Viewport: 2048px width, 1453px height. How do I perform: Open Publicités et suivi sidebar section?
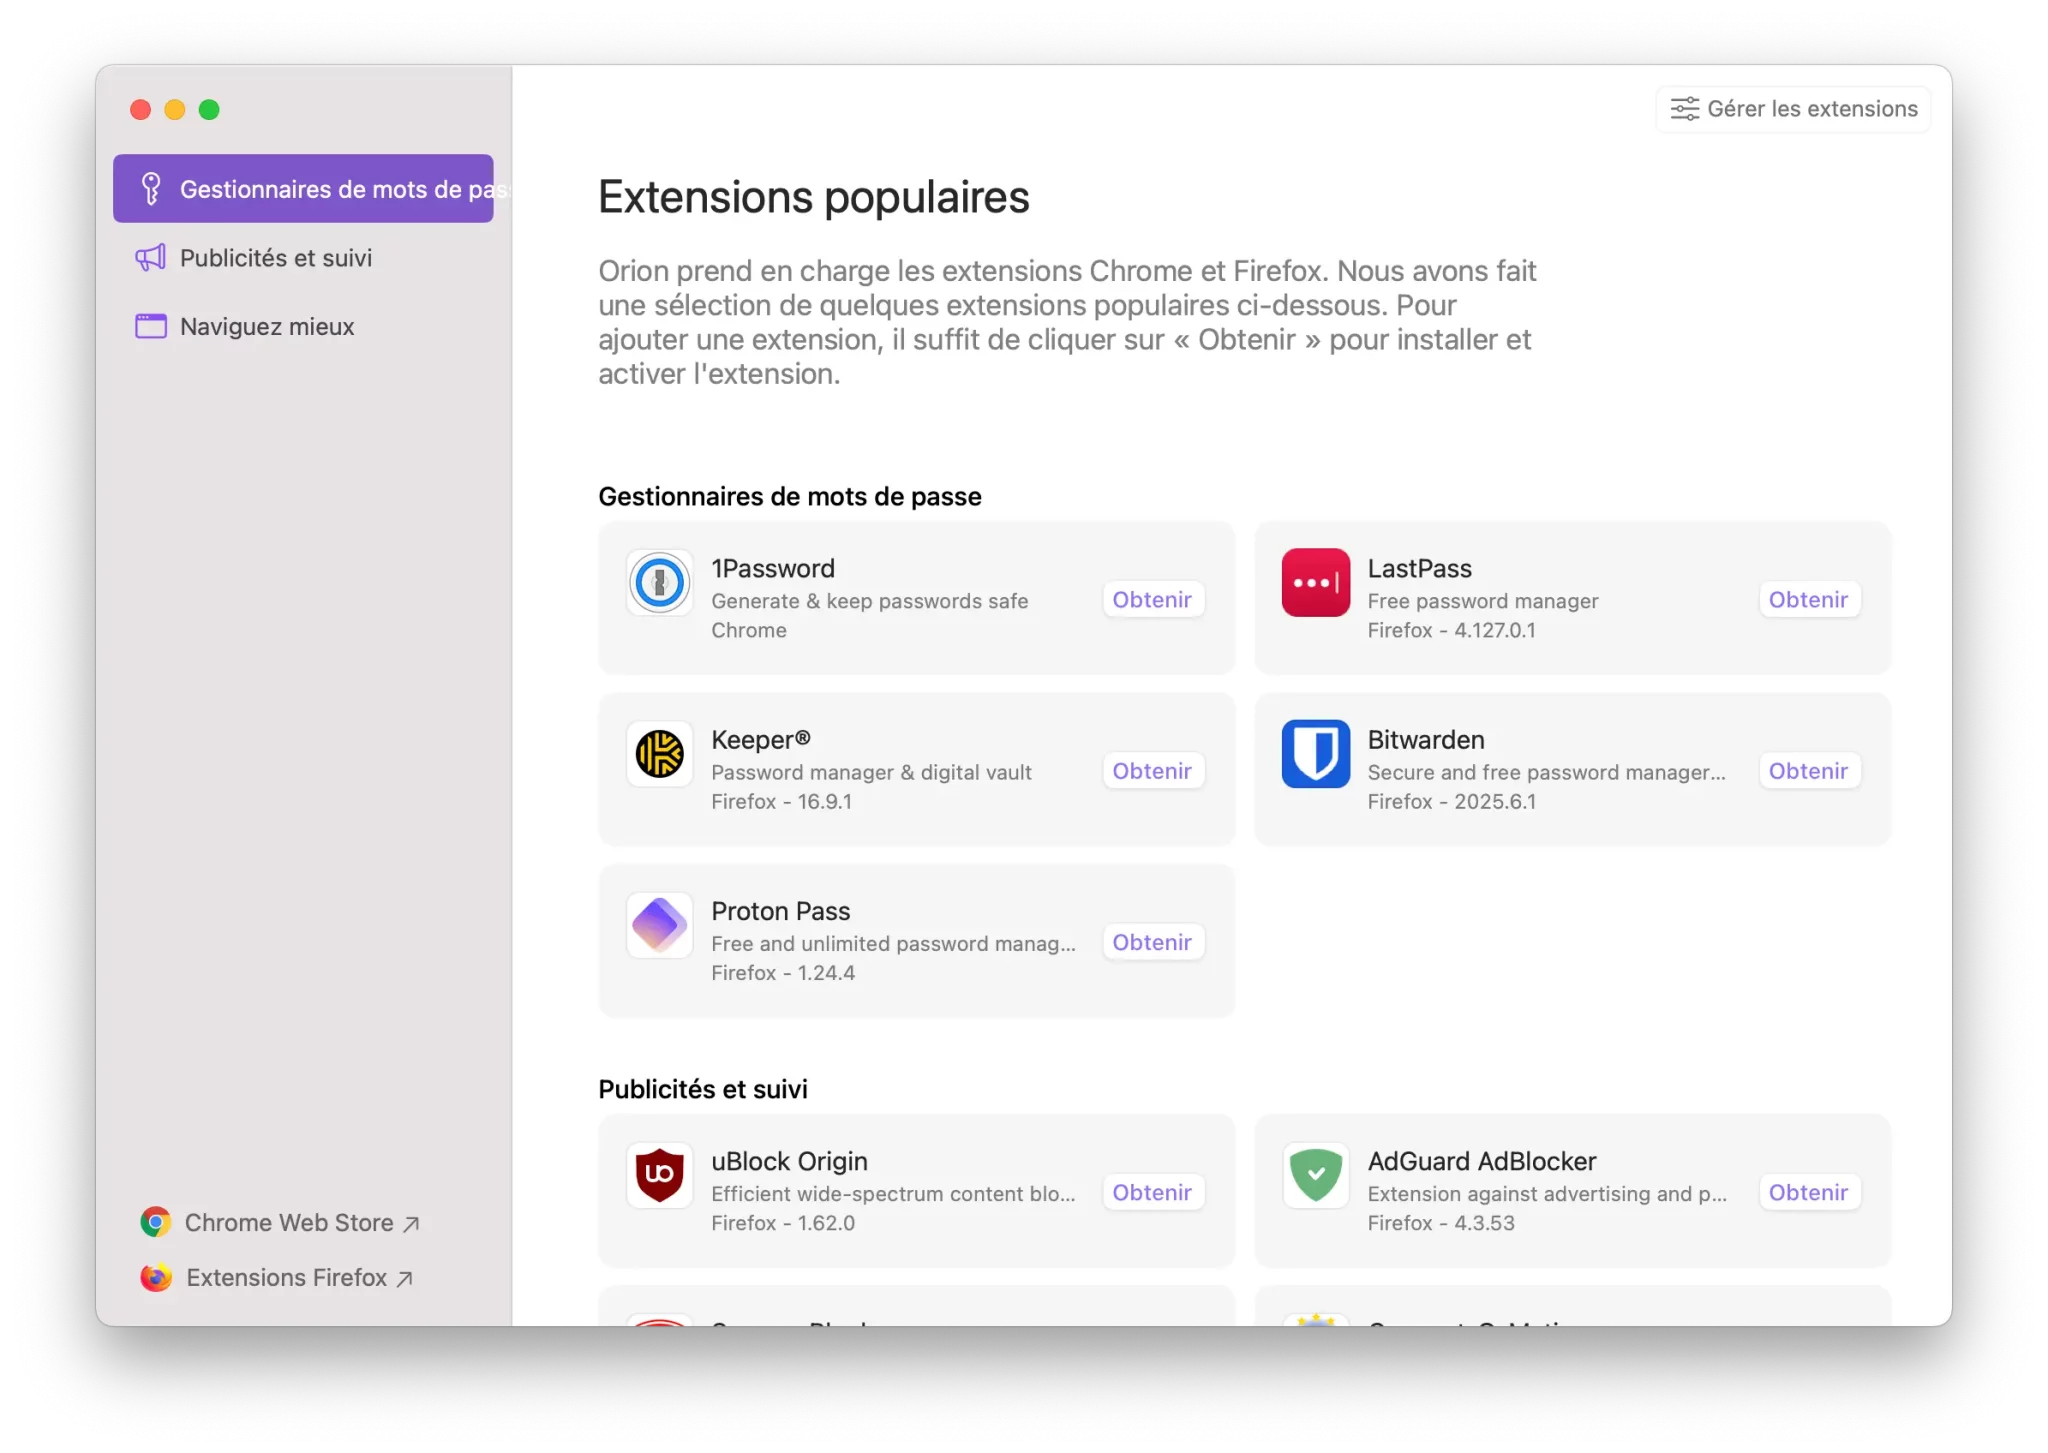[x=276, y=258]
